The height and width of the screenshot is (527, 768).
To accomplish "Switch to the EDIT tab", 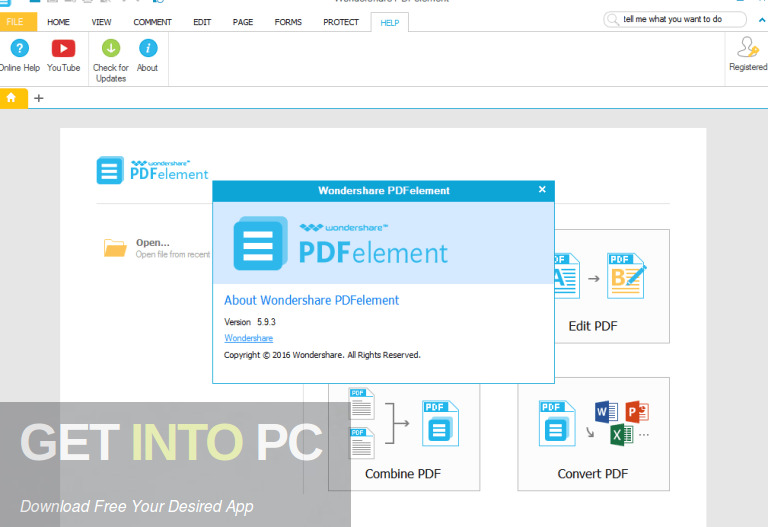I will [202, 22].
